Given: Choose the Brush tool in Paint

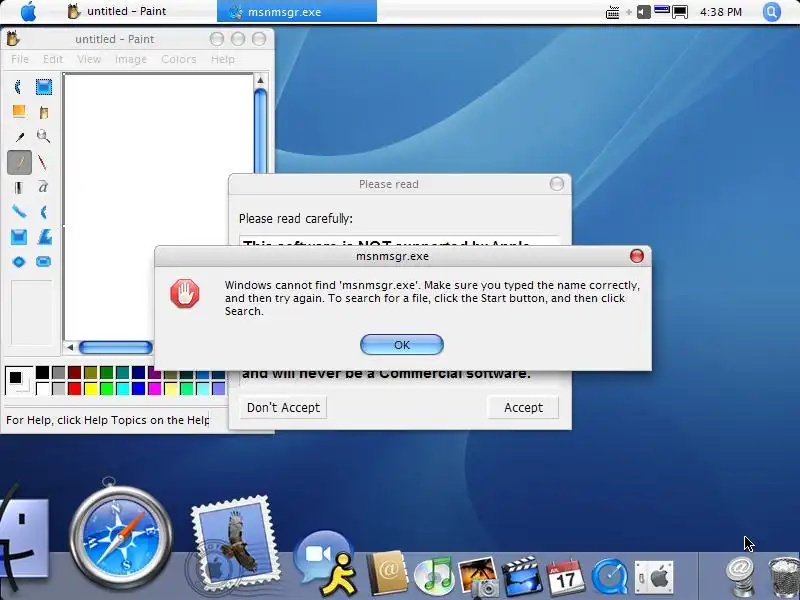Looking at the screenshot, I should point(43,162).
